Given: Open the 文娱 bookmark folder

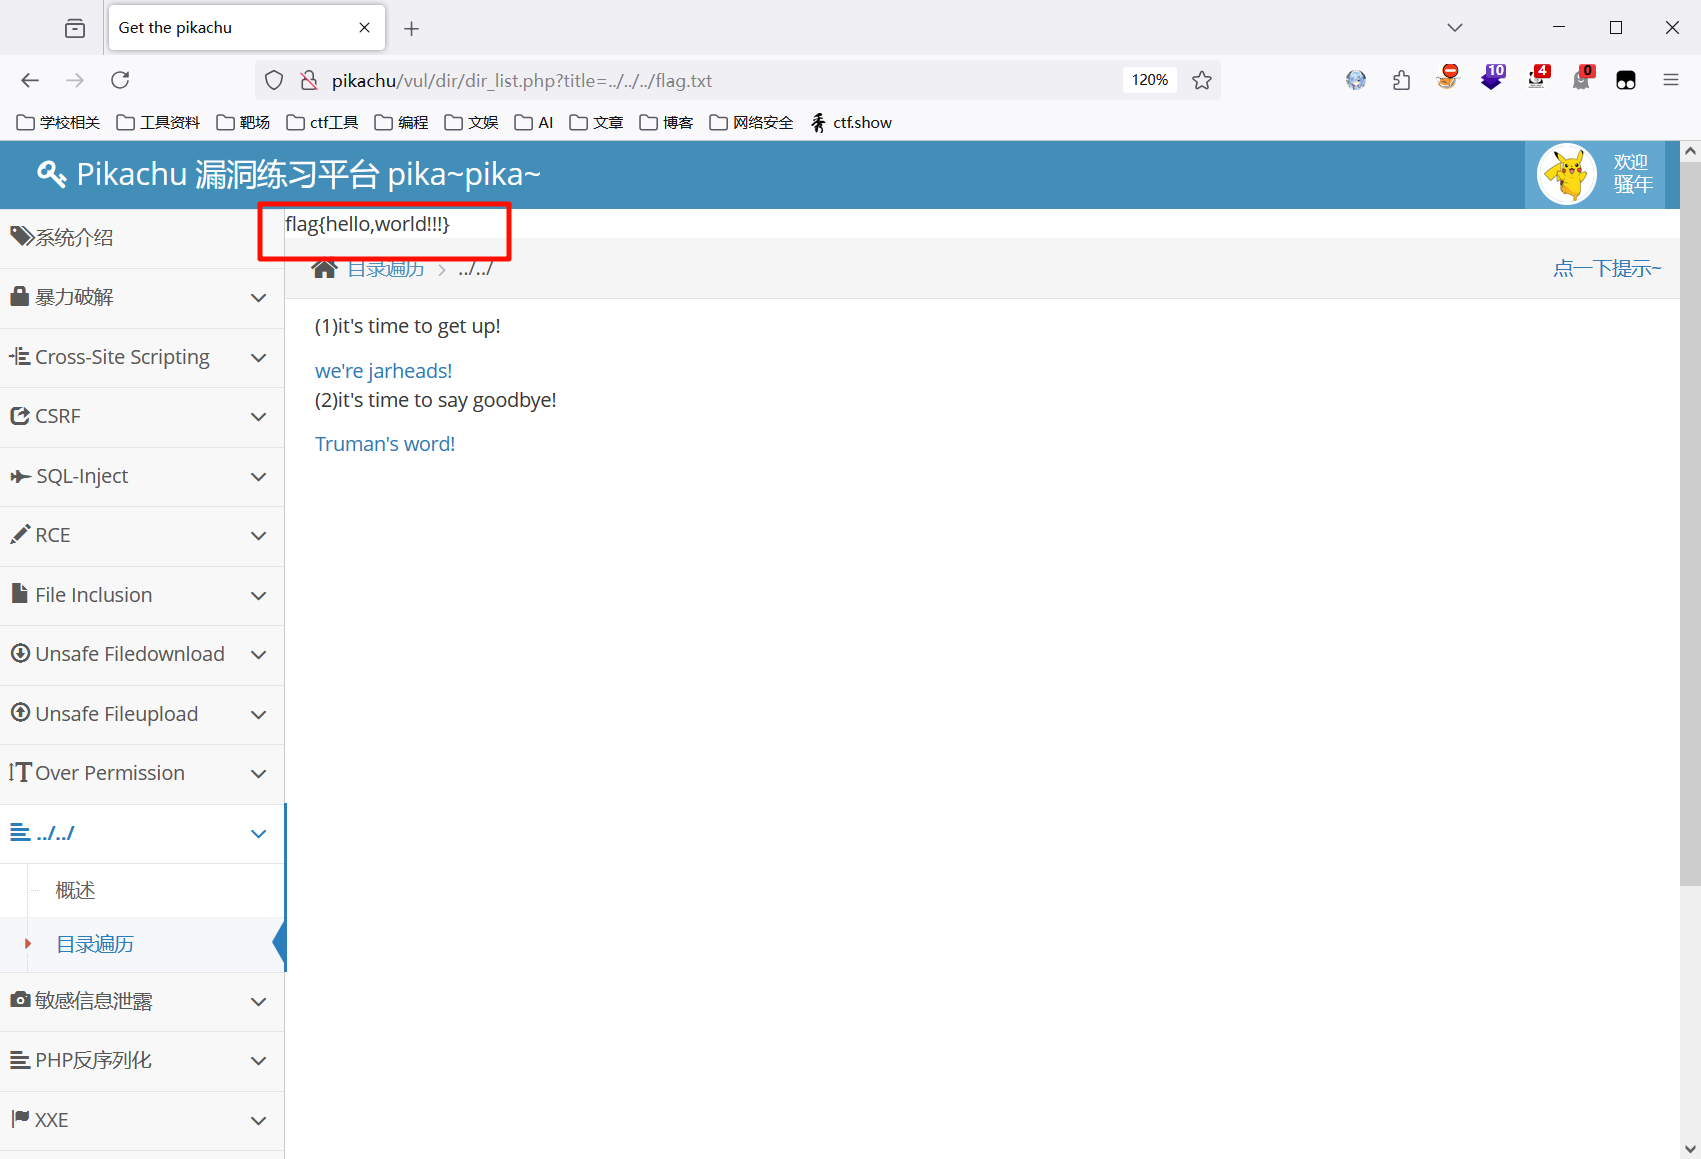Looking at the screenshot, I should (472, 122).
